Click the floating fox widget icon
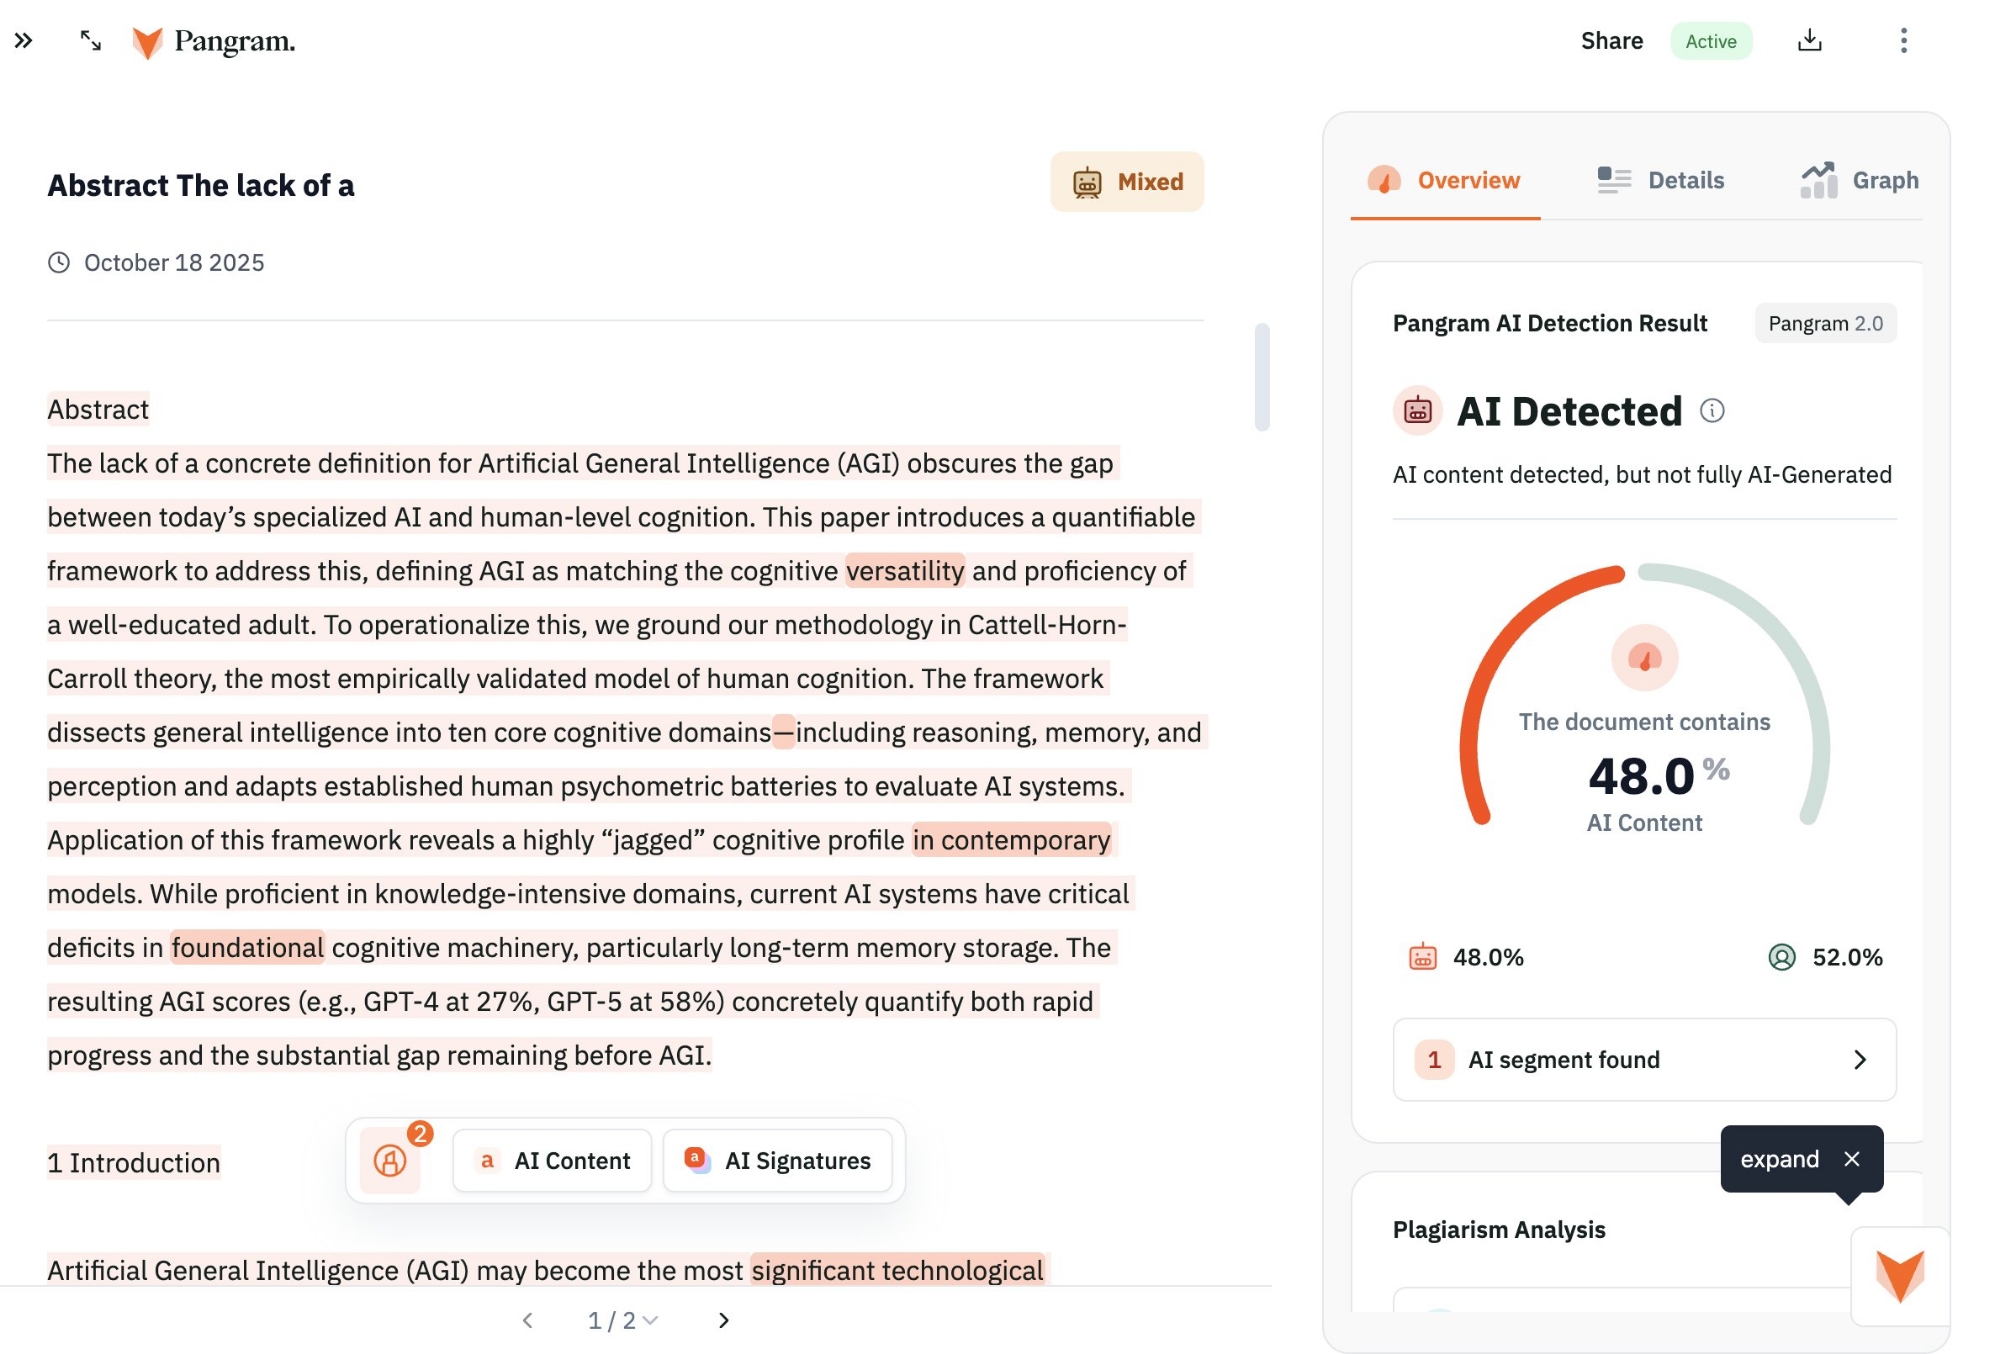The height and width of the screenshot is (1354, 2000). [1899, 1276]
